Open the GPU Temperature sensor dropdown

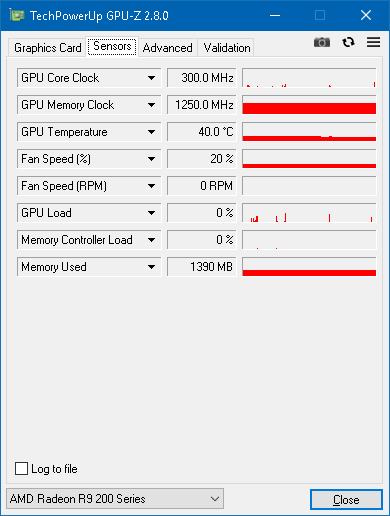(x=89, y=132)
